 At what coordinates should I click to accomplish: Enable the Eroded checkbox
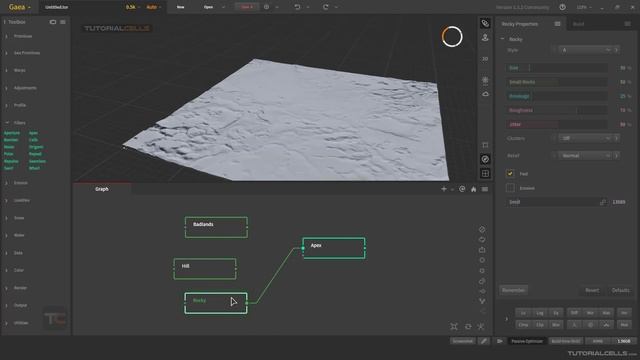(x=510, y=188)
